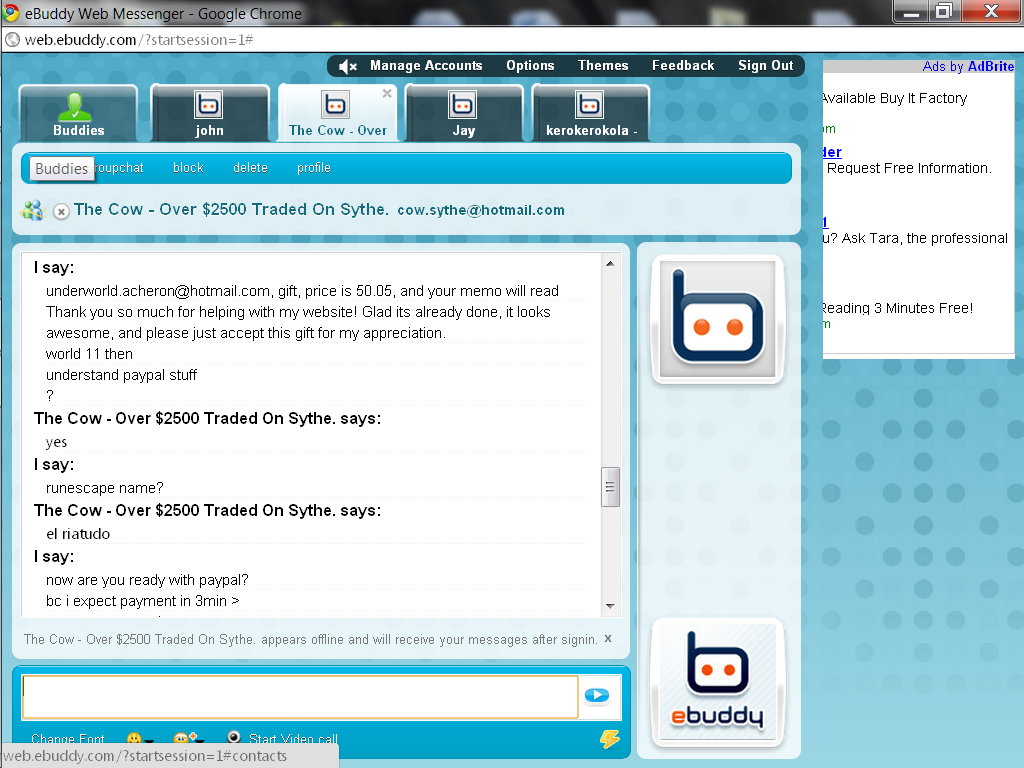Click the message input field
1024x768 pixels.
[300, 697]
